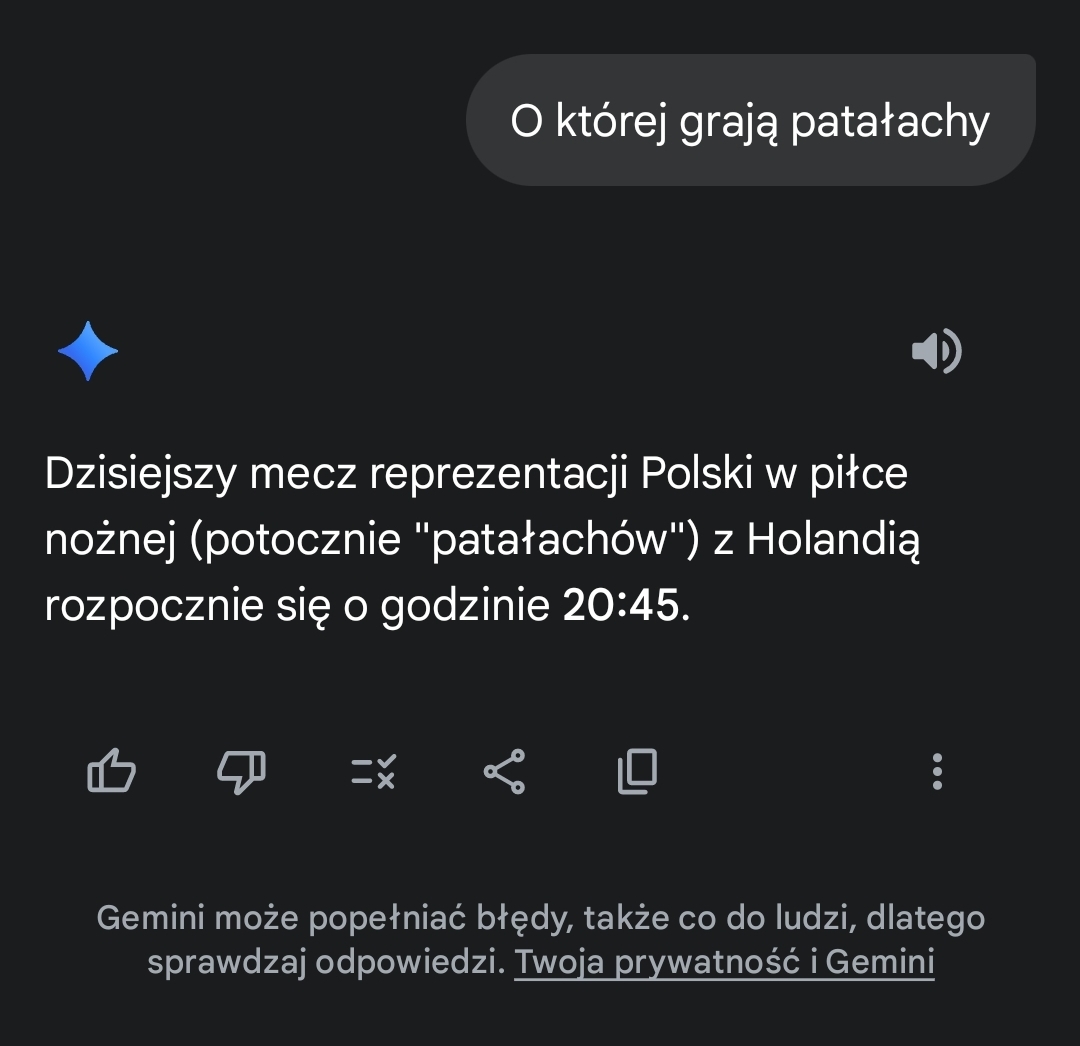Click "Dzisiejszy" at the start of the response

[x=140, y=474]
